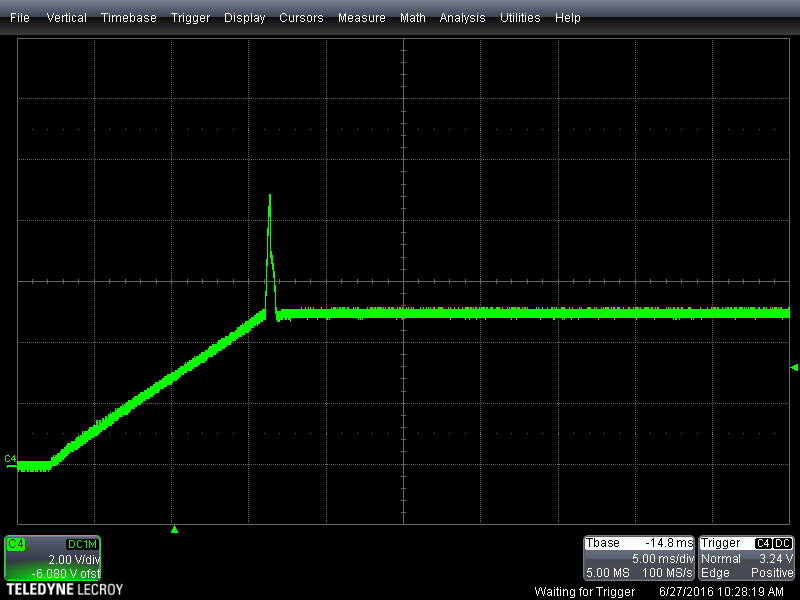
Task: Click the Edge trigger type label
Action: 715,573
